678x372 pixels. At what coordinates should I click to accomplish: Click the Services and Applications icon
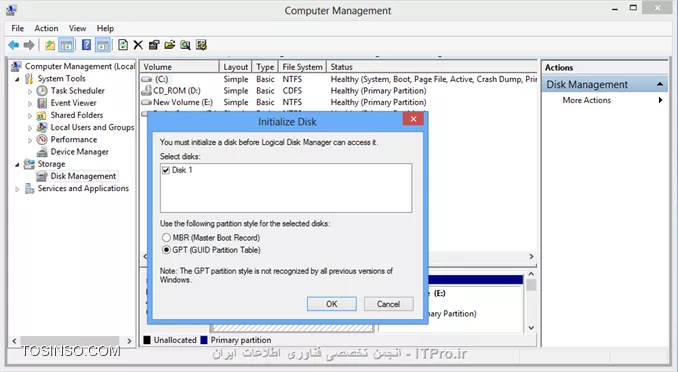click(29, 188)
